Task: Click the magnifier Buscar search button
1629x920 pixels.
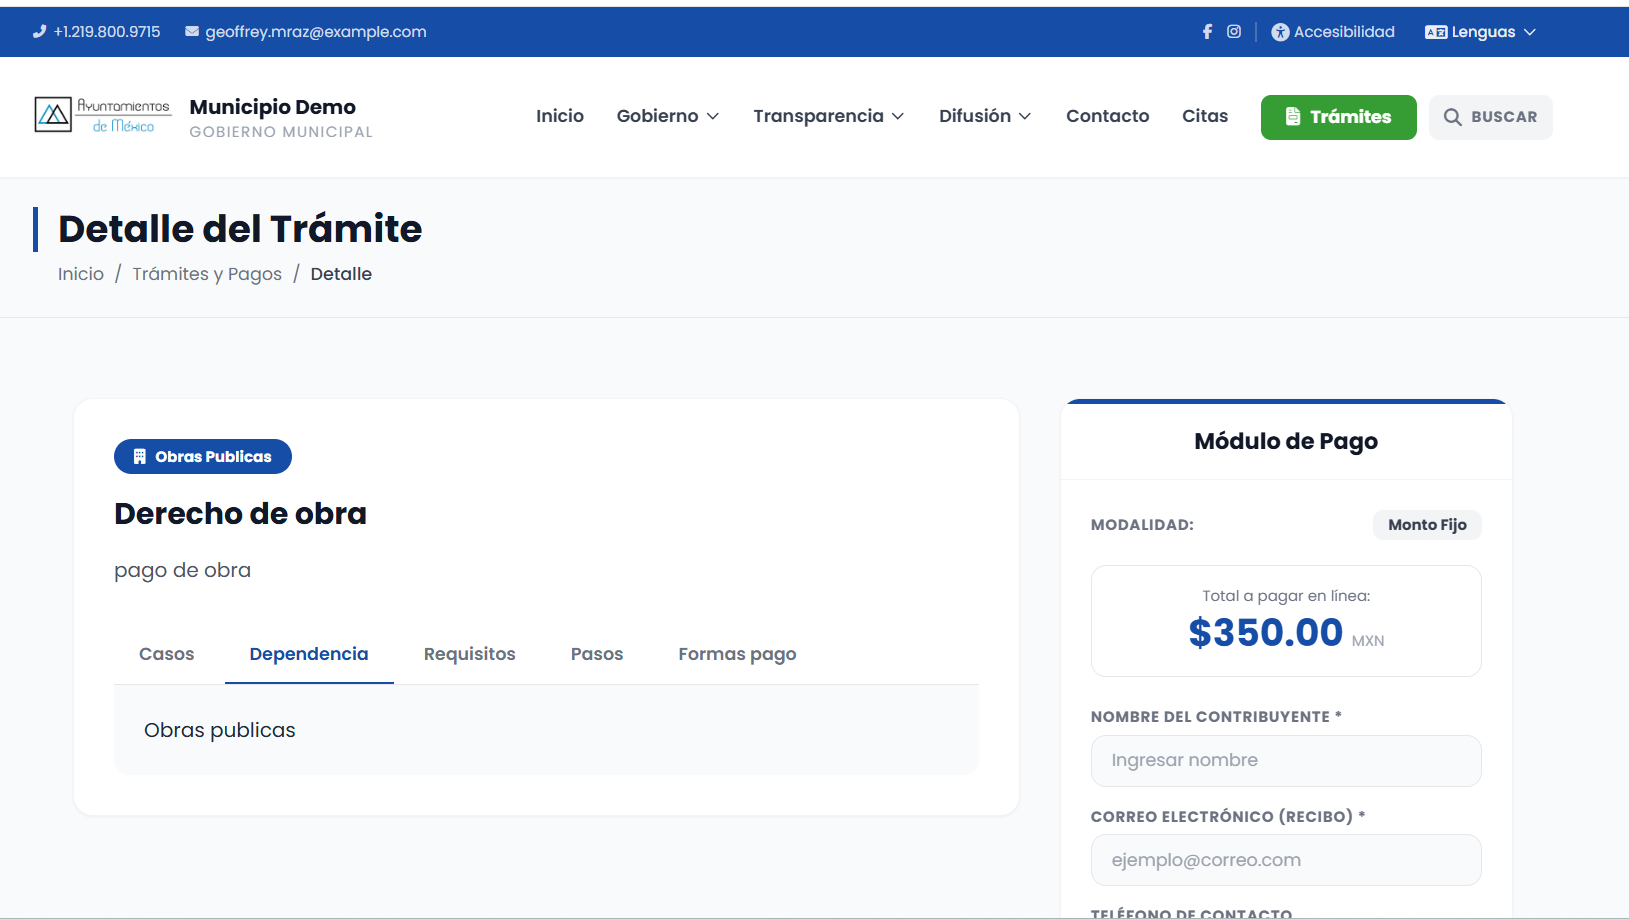Action: 1490,117
